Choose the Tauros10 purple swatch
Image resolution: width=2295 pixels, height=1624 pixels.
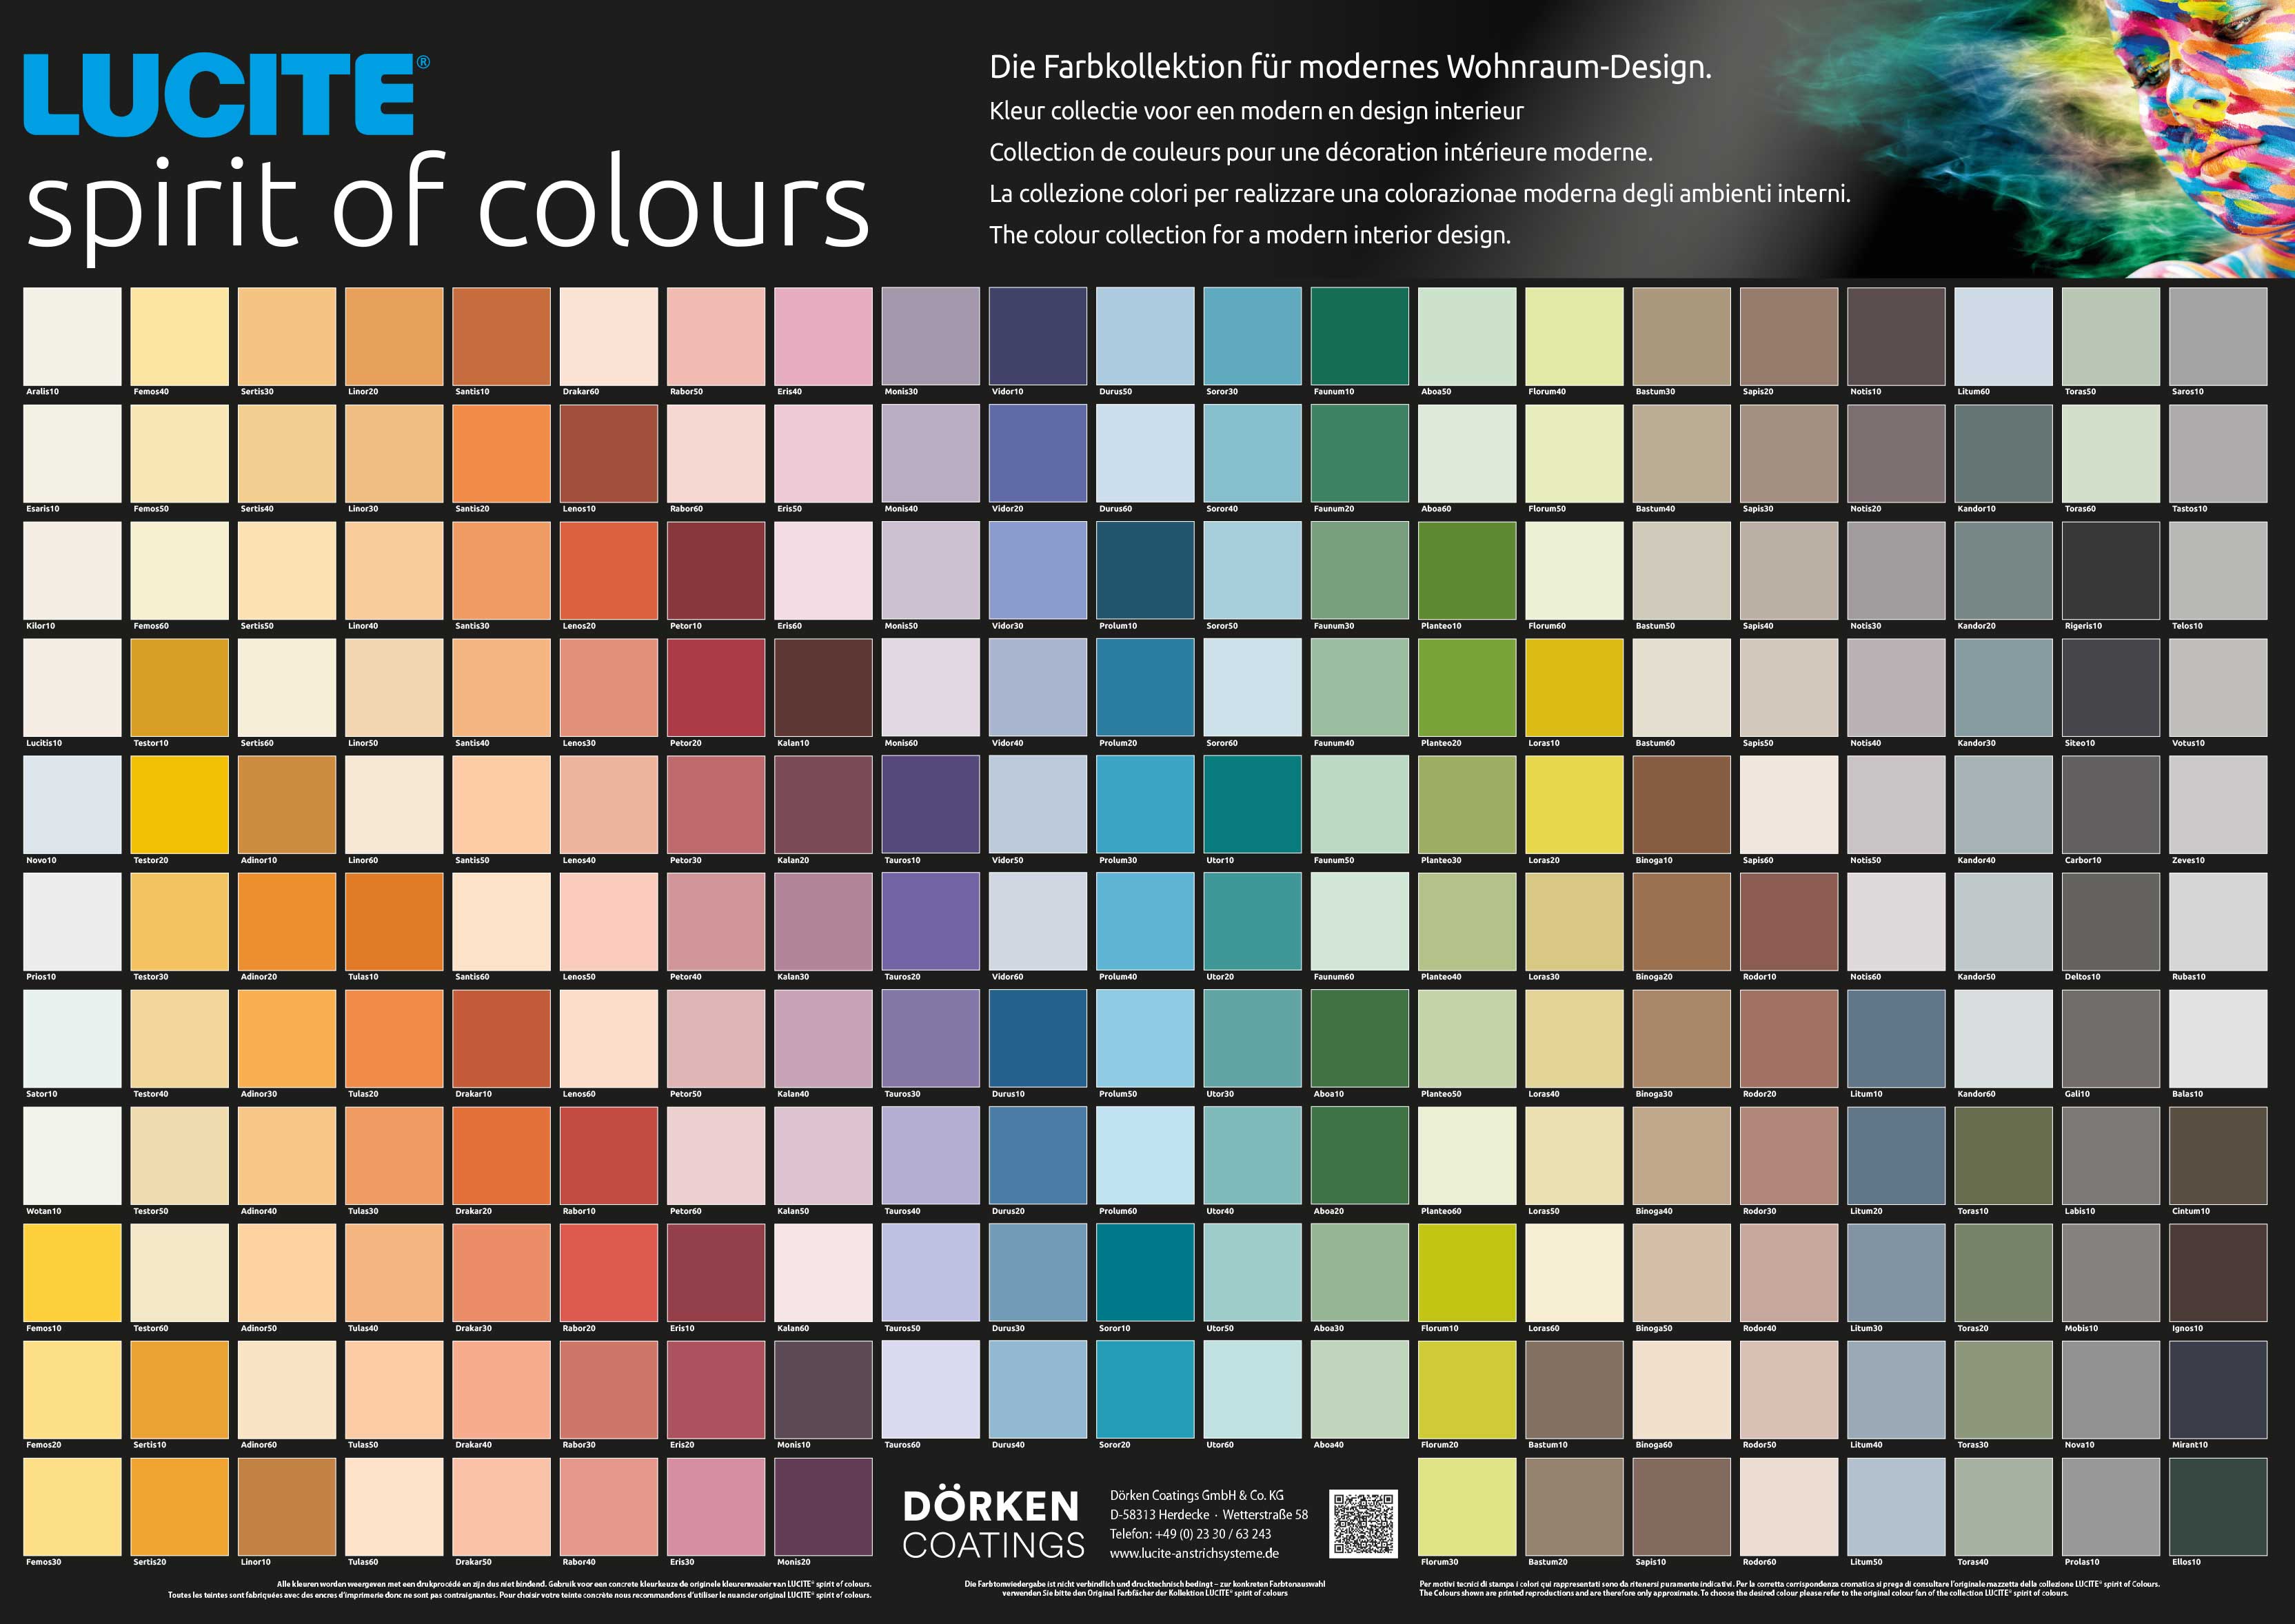click(930, 804)
